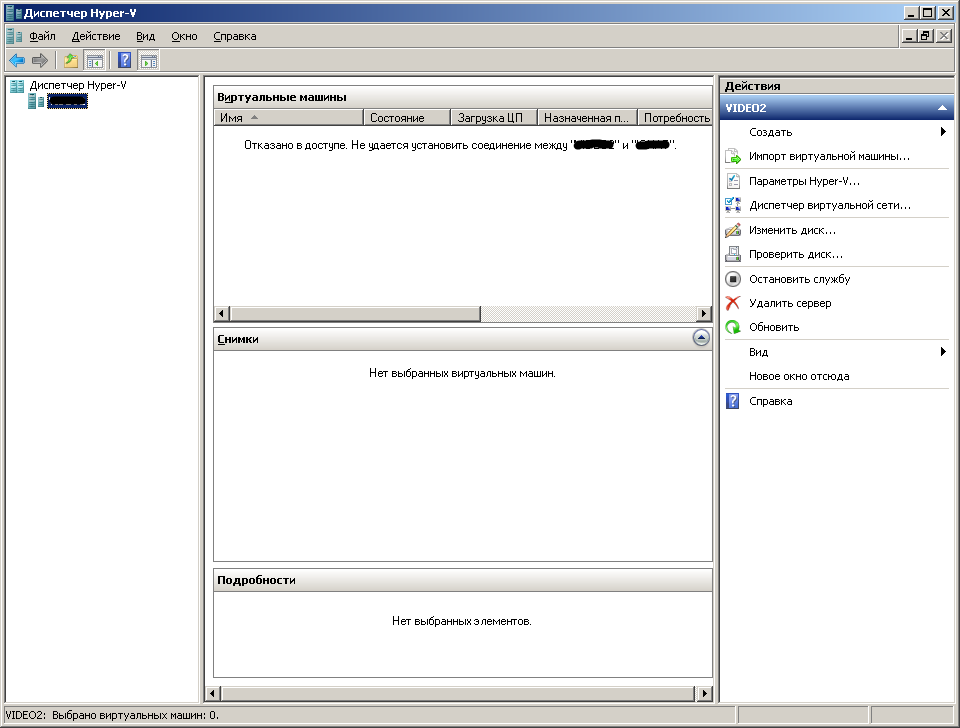Click the Остановить службу stop icon
This screenshot has width=960, height=728.
click(733, 279)
